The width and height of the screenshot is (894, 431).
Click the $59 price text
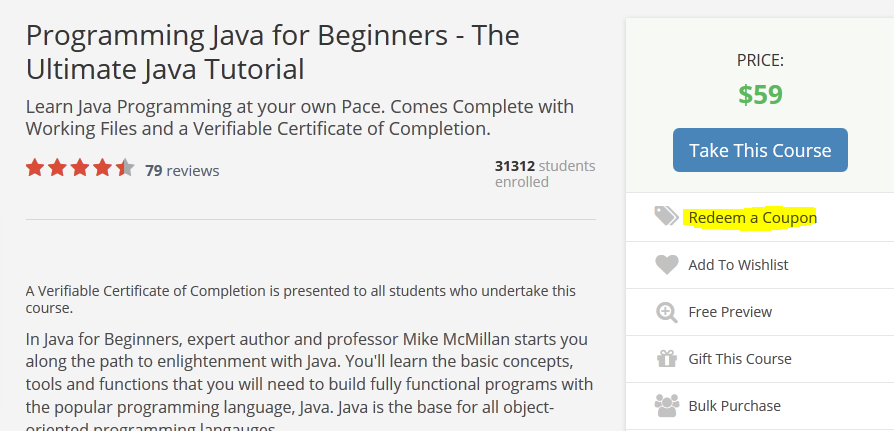coord(760,95)
